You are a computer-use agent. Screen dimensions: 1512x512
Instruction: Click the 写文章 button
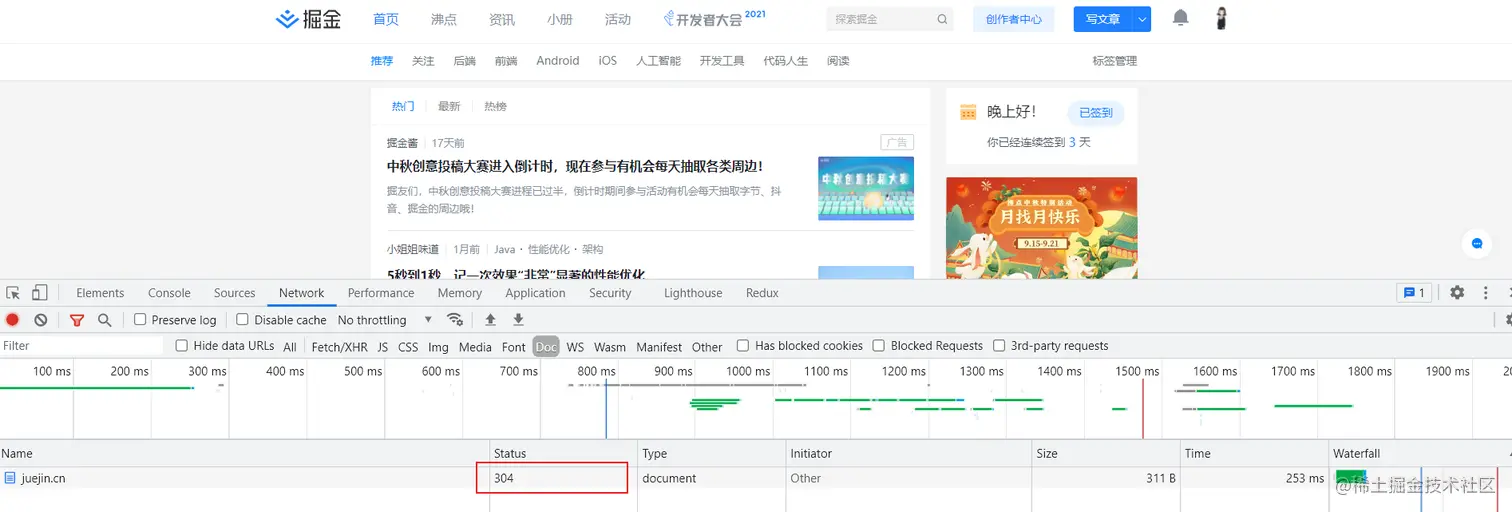click(1102, 19)
